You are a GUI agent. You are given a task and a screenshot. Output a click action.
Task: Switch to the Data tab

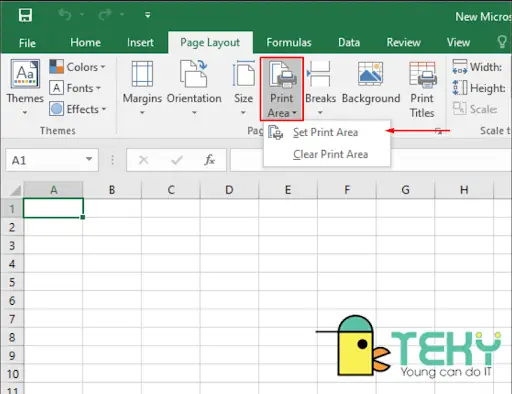349,42
